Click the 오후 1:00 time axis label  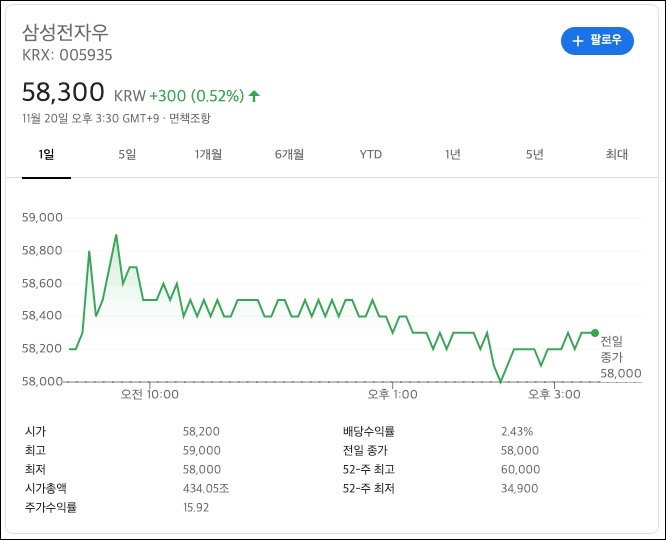click(x=392, y=394)
